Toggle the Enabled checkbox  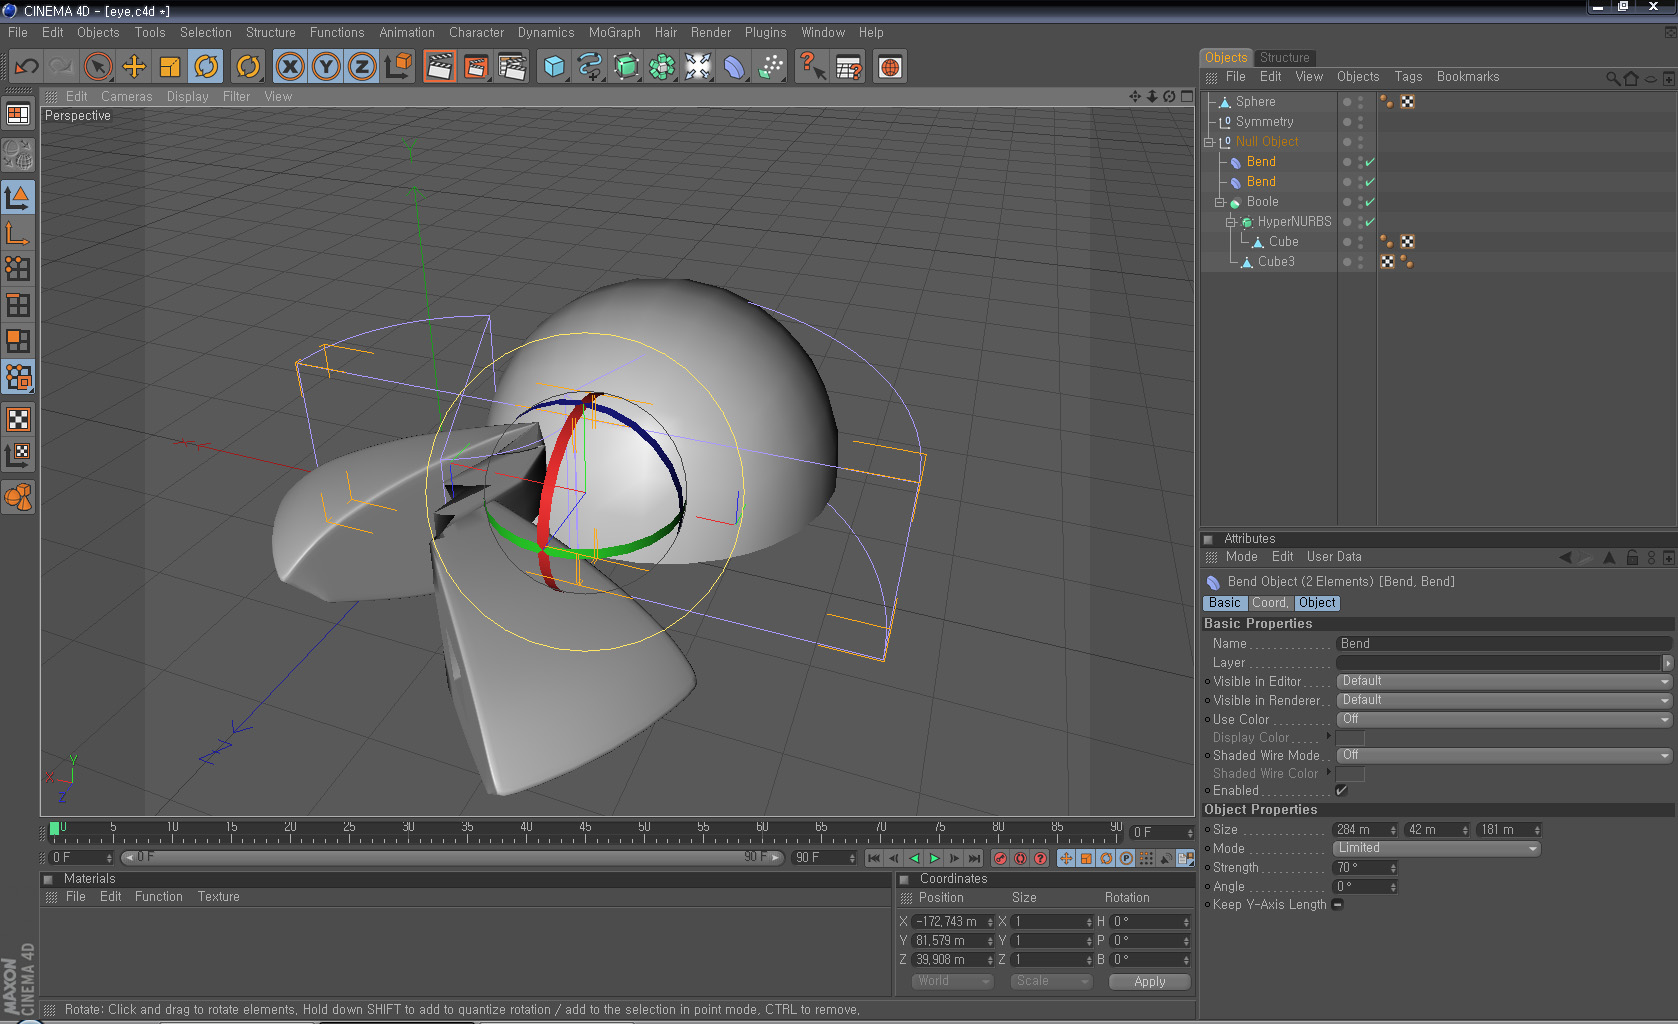pyautogui.click(x=1342, y=791)
